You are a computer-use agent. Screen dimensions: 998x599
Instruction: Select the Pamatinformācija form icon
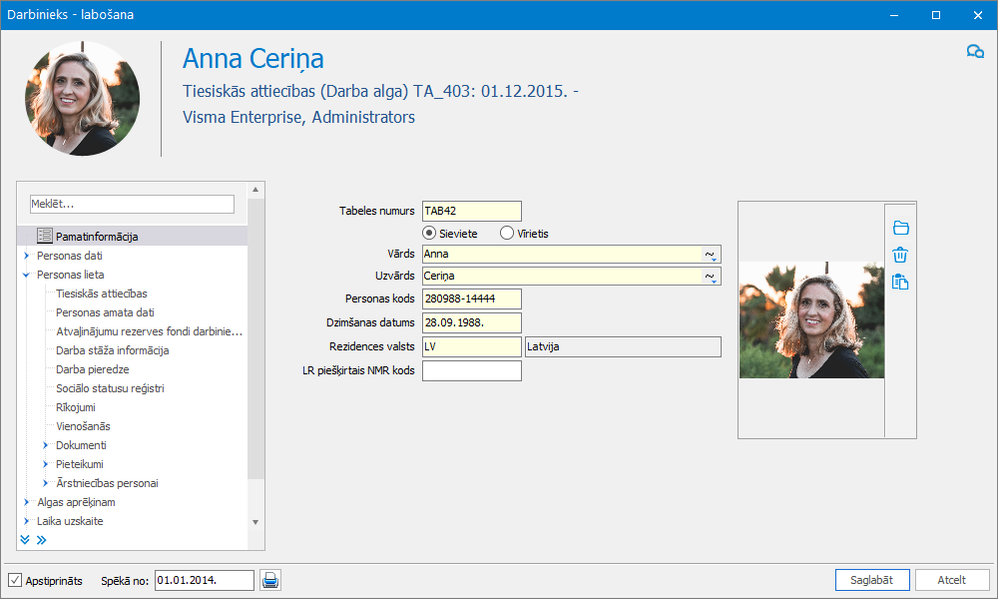(x=44, y=237)
